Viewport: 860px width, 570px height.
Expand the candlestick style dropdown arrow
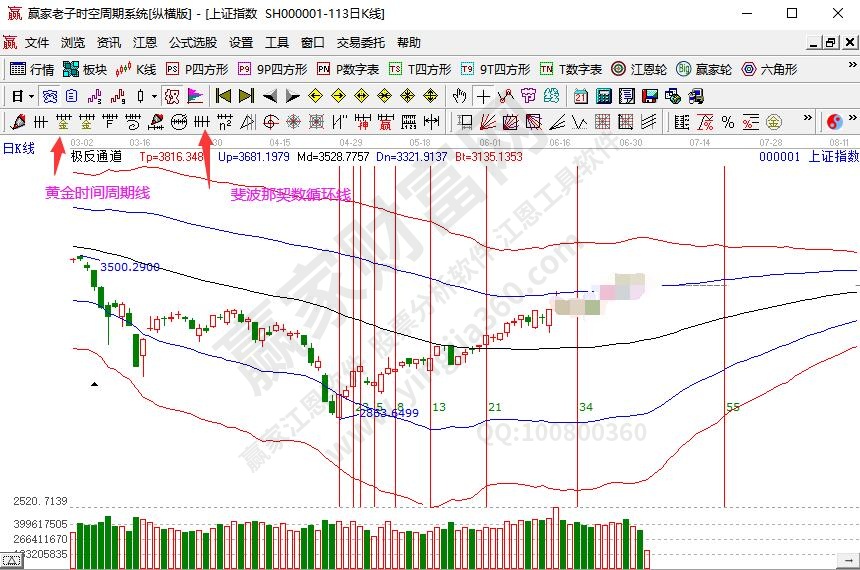(x=153, y=96)
